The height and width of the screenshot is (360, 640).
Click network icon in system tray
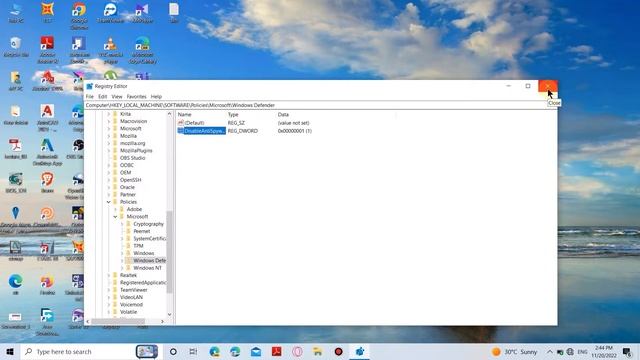[x=570, y=351]
